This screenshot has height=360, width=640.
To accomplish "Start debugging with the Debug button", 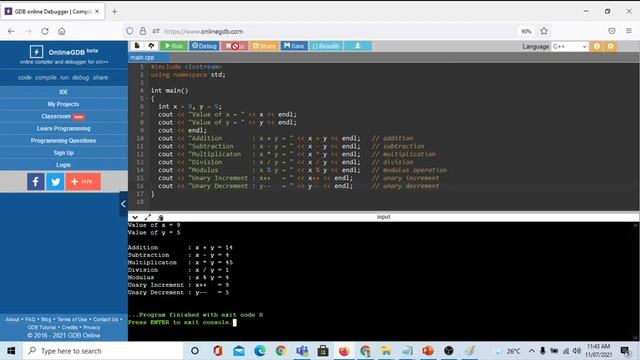I will coord(204,46).
